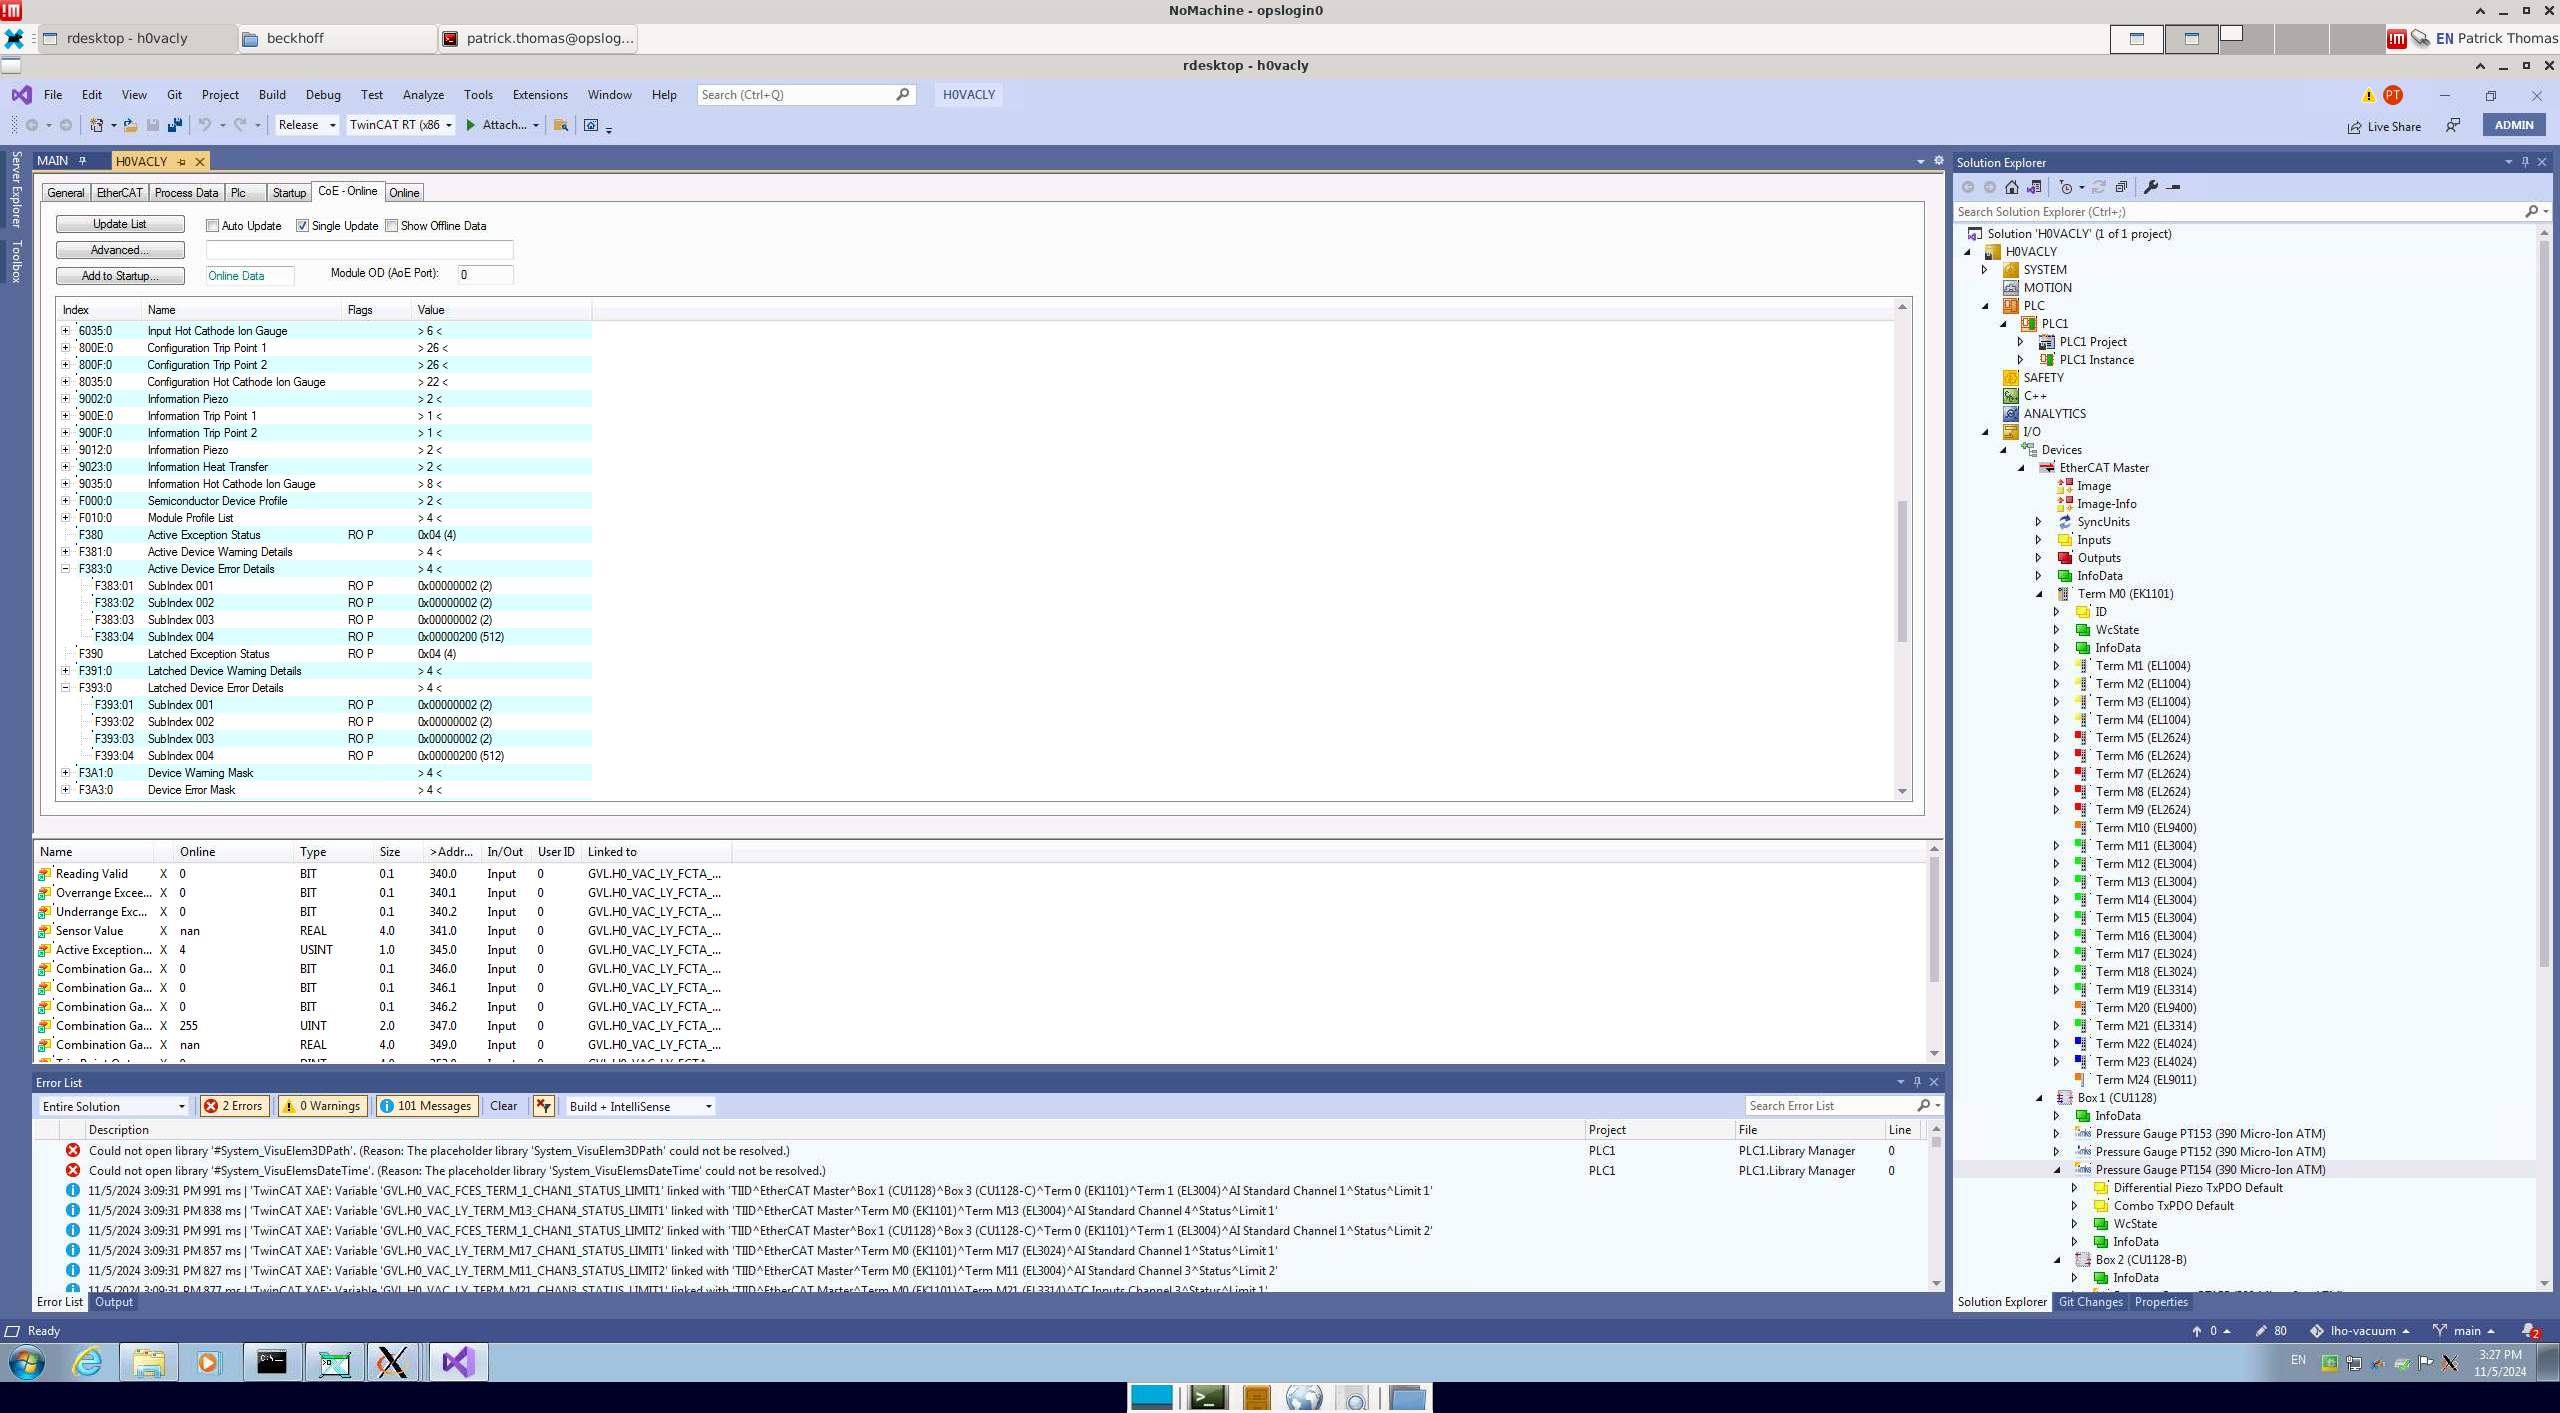
Task: Expand the SYSTEM node in Solution Explorer
Action: (x=1985, y=270)
